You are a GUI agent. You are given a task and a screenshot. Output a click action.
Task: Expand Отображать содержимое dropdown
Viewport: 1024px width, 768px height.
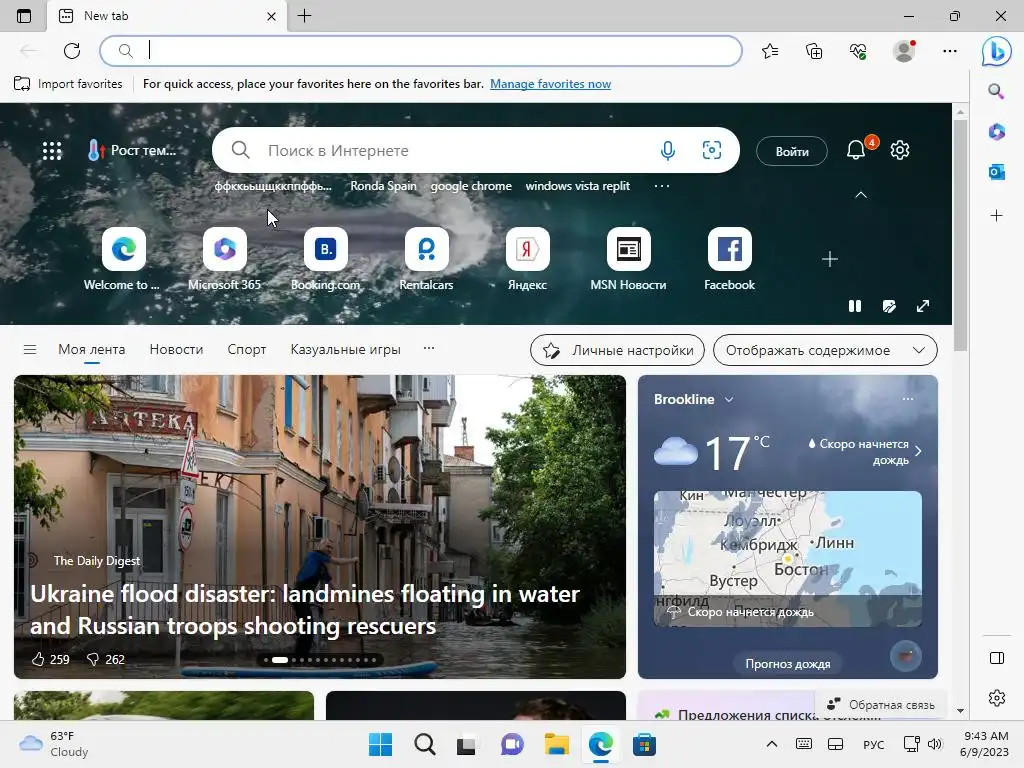(825, 350)
